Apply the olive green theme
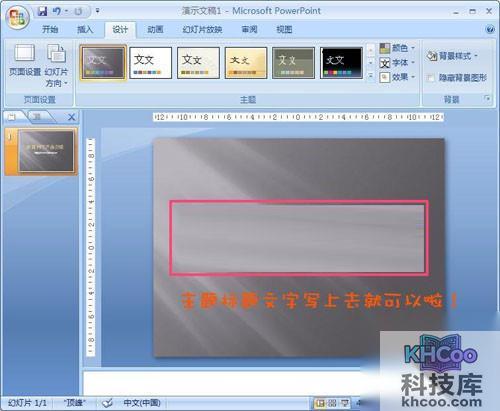The height and width of the screenshot is (411, 500). 293,63
